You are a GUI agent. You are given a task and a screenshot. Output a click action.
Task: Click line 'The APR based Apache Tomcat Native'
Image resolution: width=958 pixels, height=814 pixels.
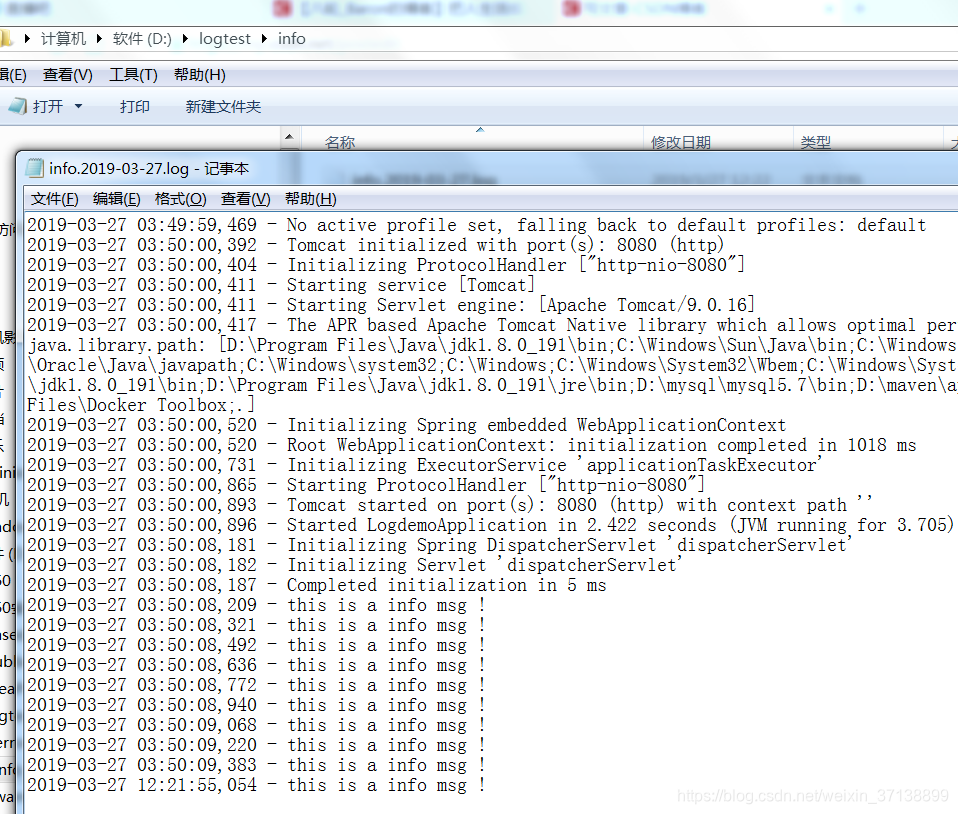[x=492, y=325]
